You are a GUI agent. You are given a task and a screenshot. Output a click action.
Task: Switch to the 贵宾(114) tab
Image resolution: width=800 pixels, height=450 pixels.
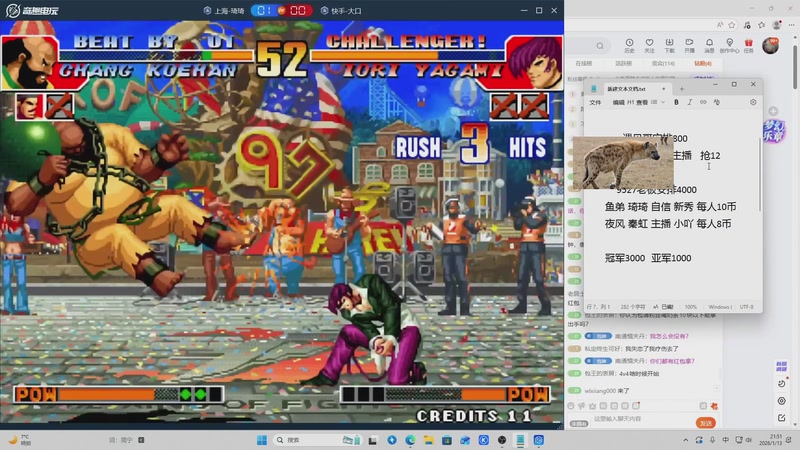(663, 64)
